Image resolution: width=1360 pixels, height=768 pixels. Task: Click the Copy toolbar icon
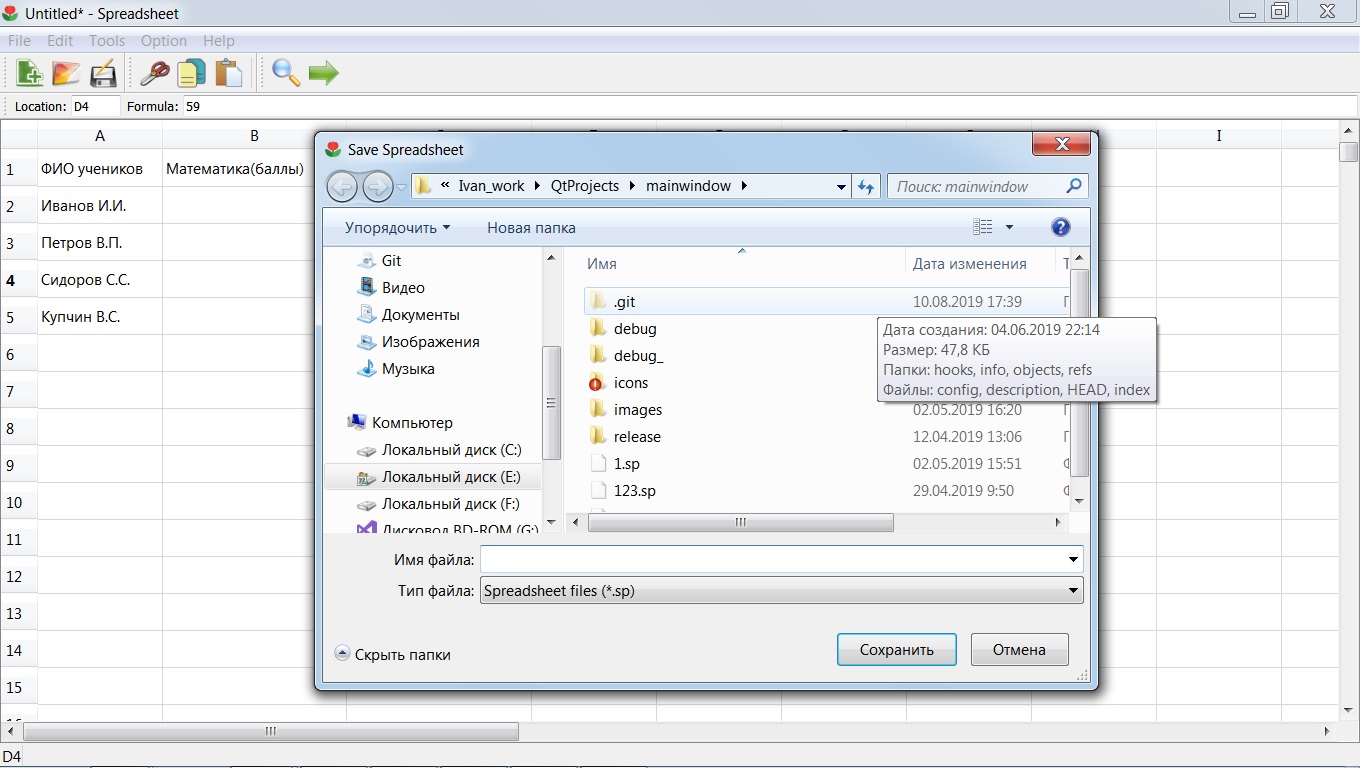pyautogui.click(x=191, y=73)
